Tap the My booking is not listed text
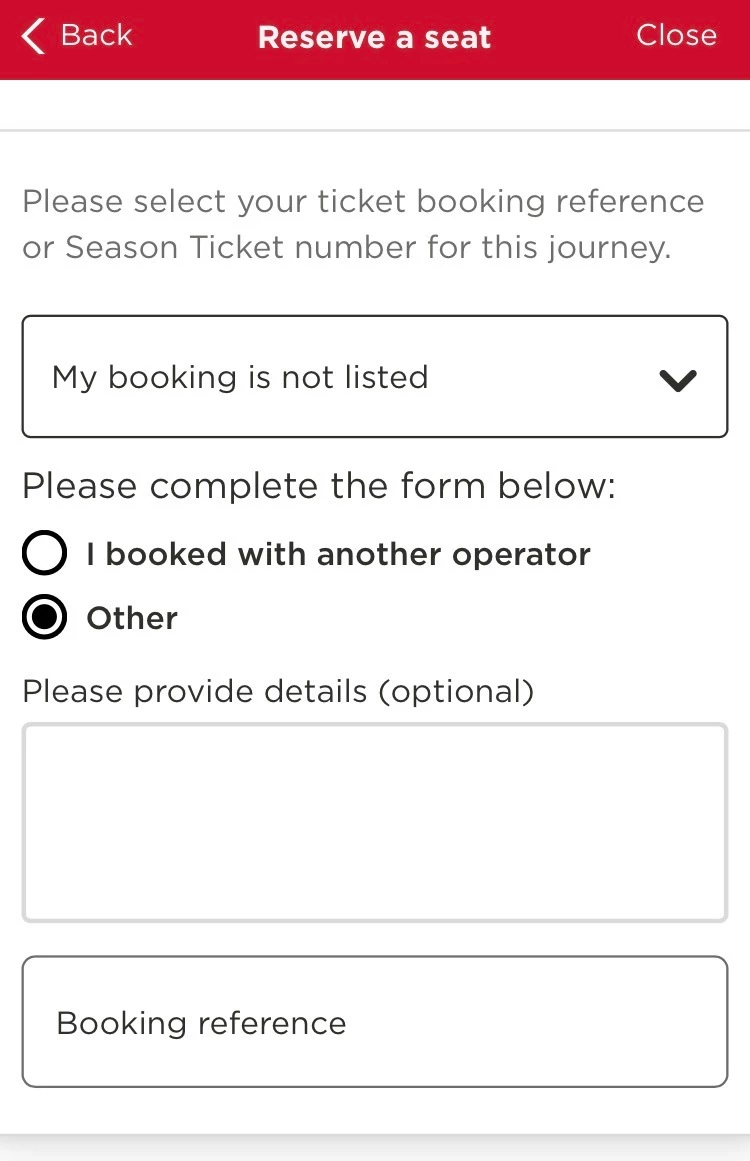The height and width of the screenshot is (1161, 750). click(240, 377)
